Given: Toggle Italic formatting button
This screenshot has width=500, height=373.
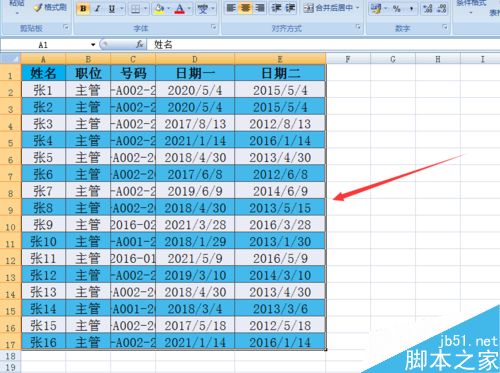Looking at the screenshot, I should click(x=97, y=9).
